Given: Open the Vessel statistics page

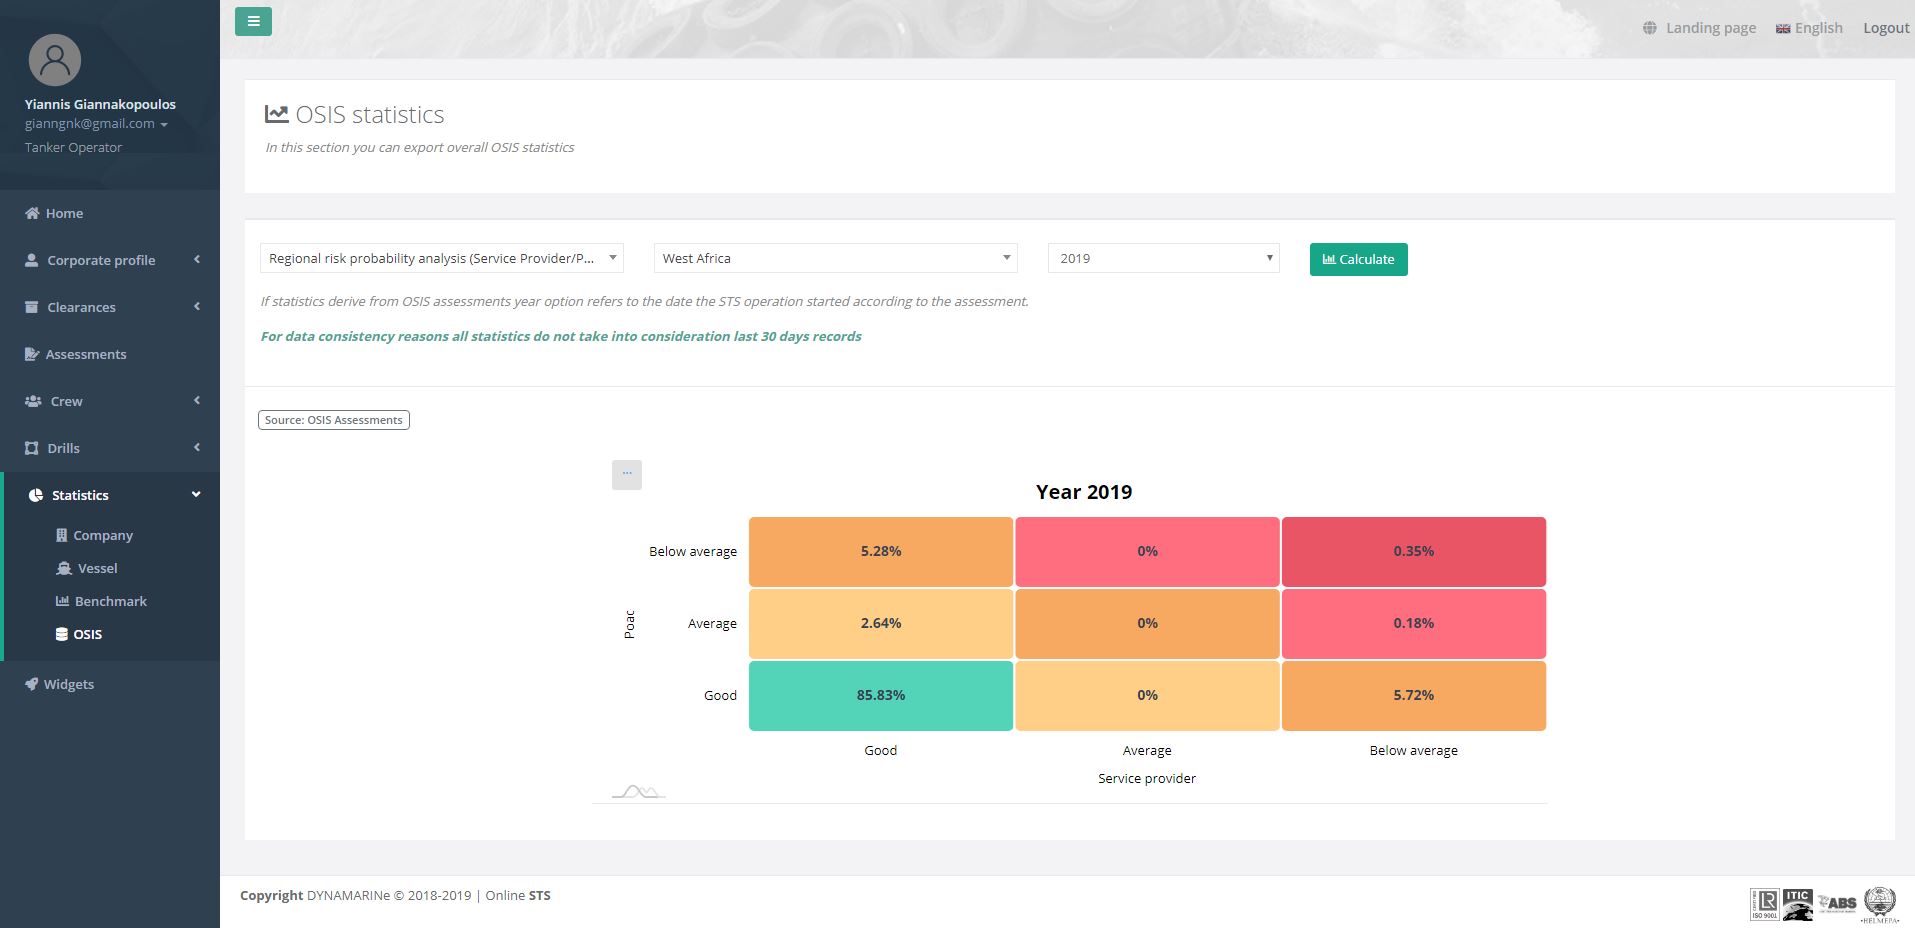Looking at the screenshot, I should point(99,568).
